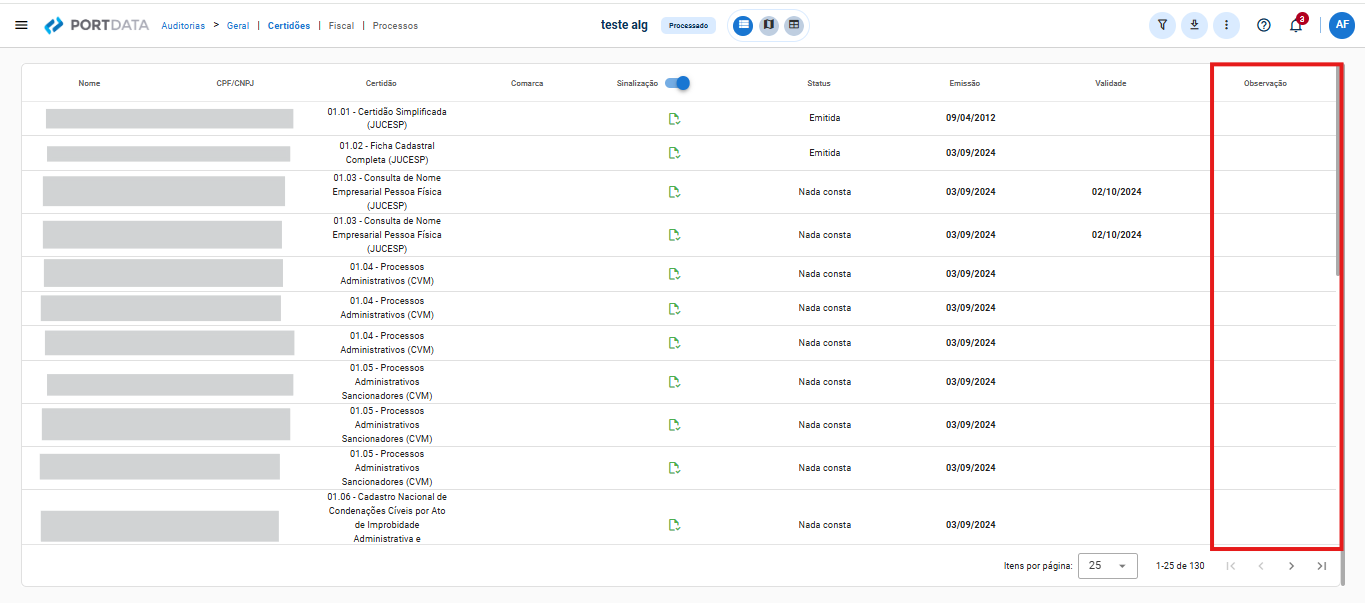The height and width of the screenshot is (603, 1365).
Task: Click Nada consta status in 01.06 row
Action: click(x=825, y=525)
